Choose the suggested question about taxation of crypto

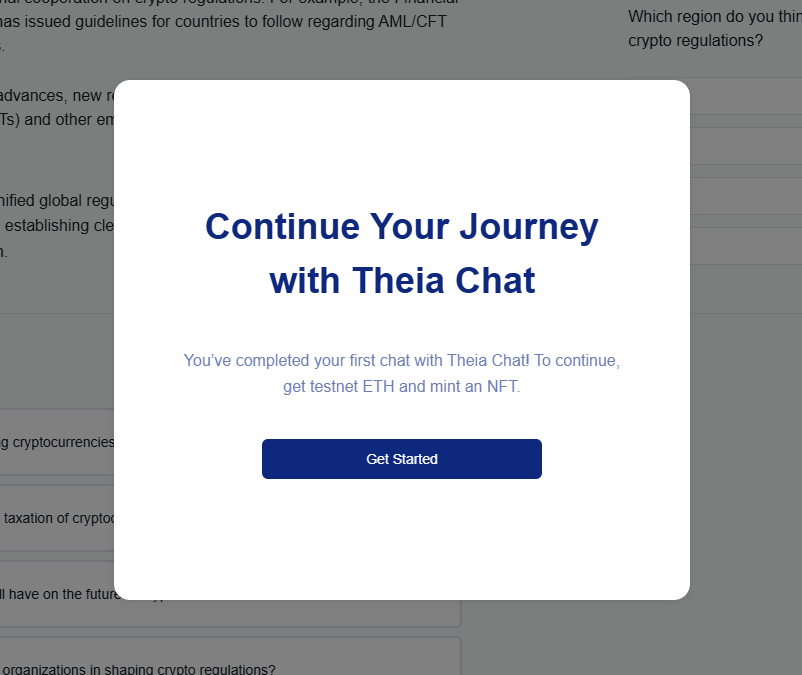click(57, 518)
